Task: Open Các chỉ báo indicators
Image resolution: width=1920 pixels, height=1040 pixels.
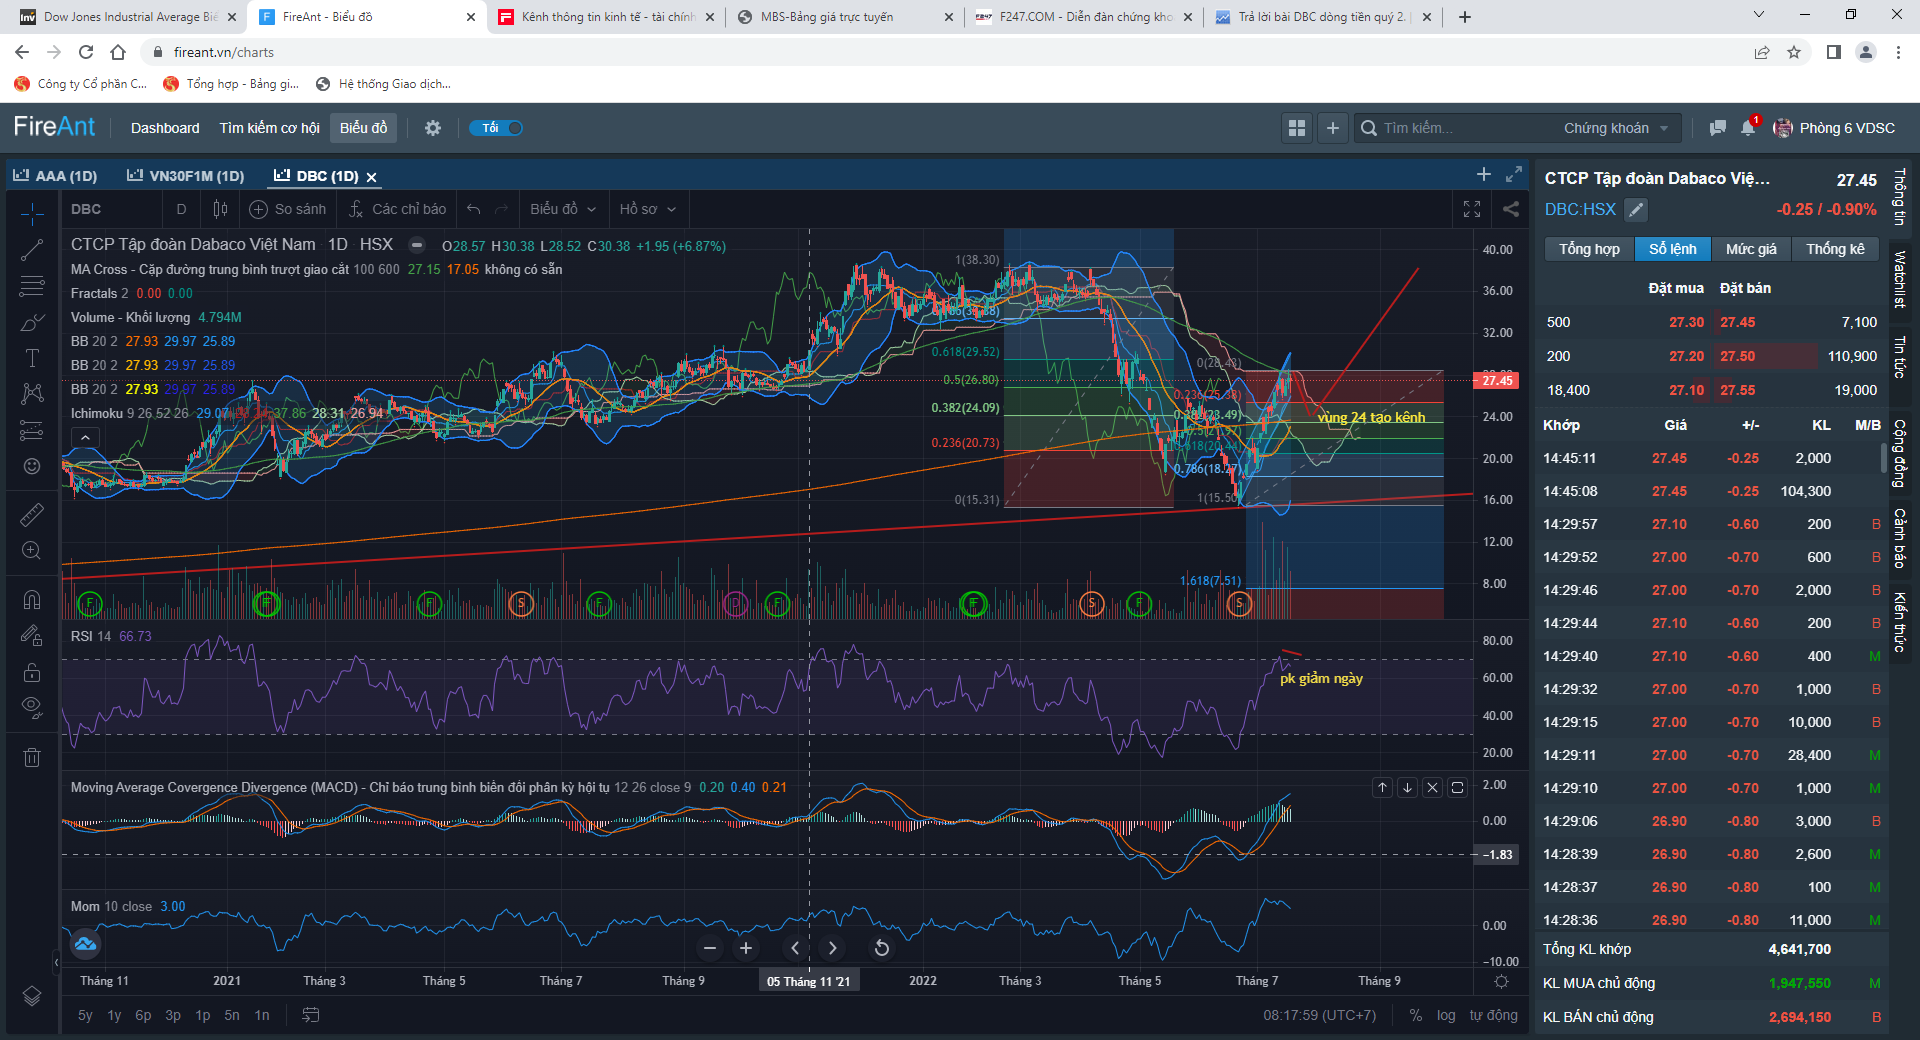Action: click(398, 209)
